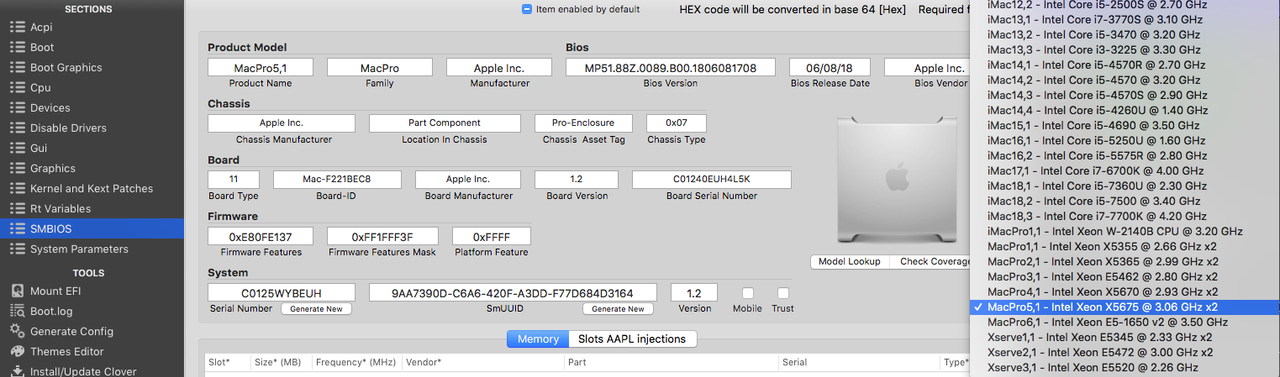Edit the Family field
The image size is (1280, 377).
[380, 68]
